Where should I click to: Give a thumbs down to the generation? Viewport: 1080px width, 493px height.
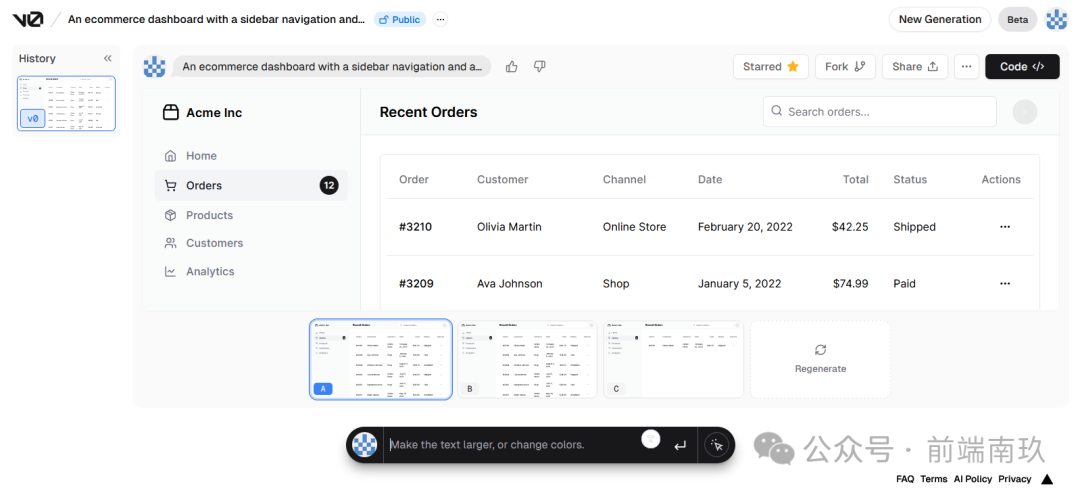[539, 67]
